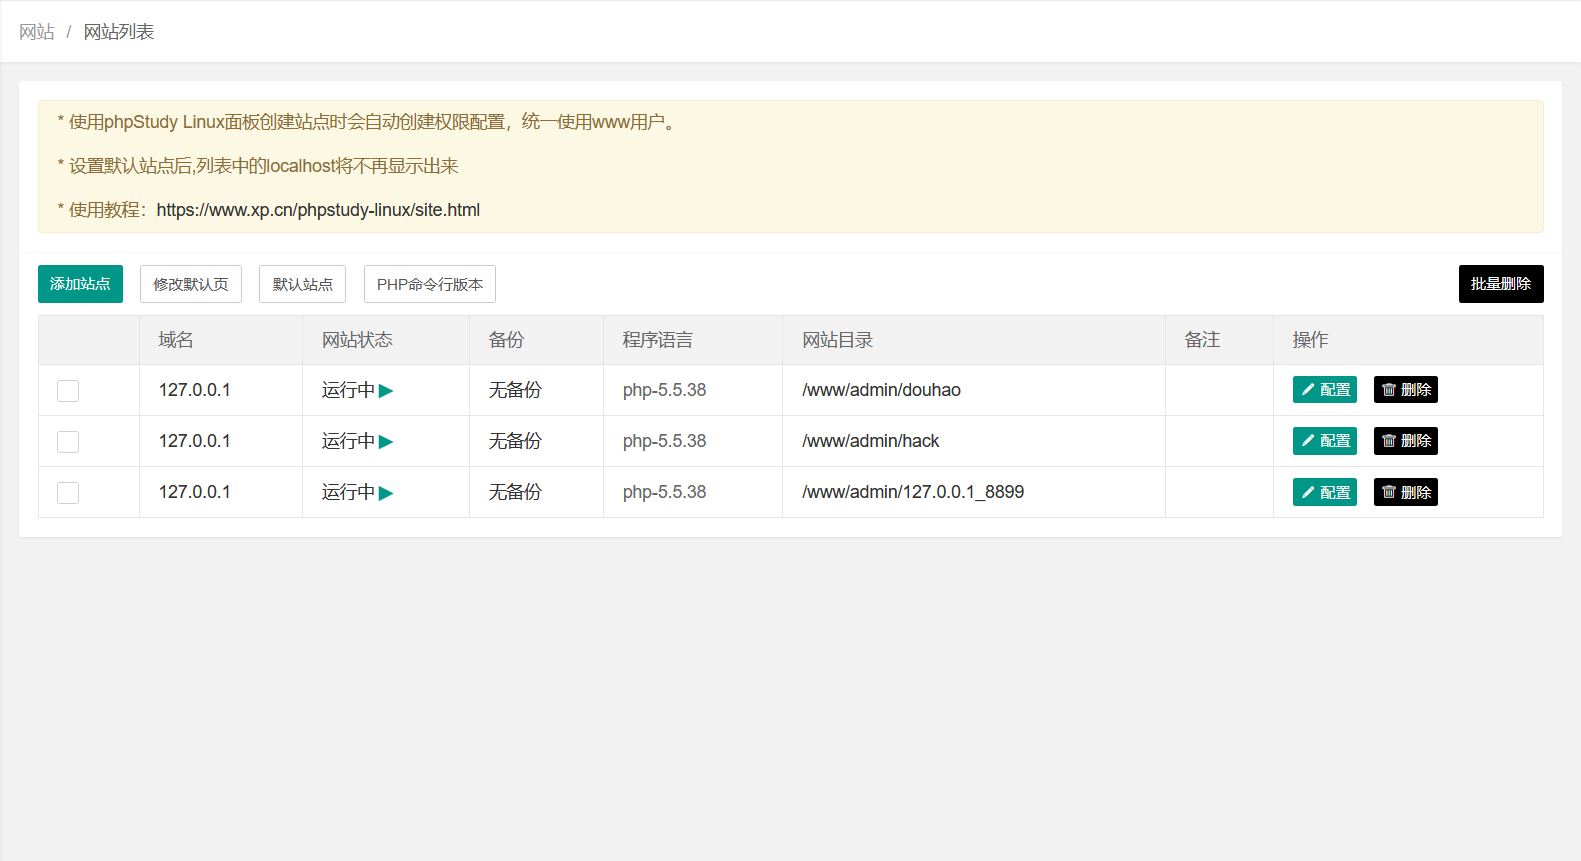This screenshot has width=1581, height=861.
Task: Click 网站列表 breadcrumb item
Action: (119, 32)
